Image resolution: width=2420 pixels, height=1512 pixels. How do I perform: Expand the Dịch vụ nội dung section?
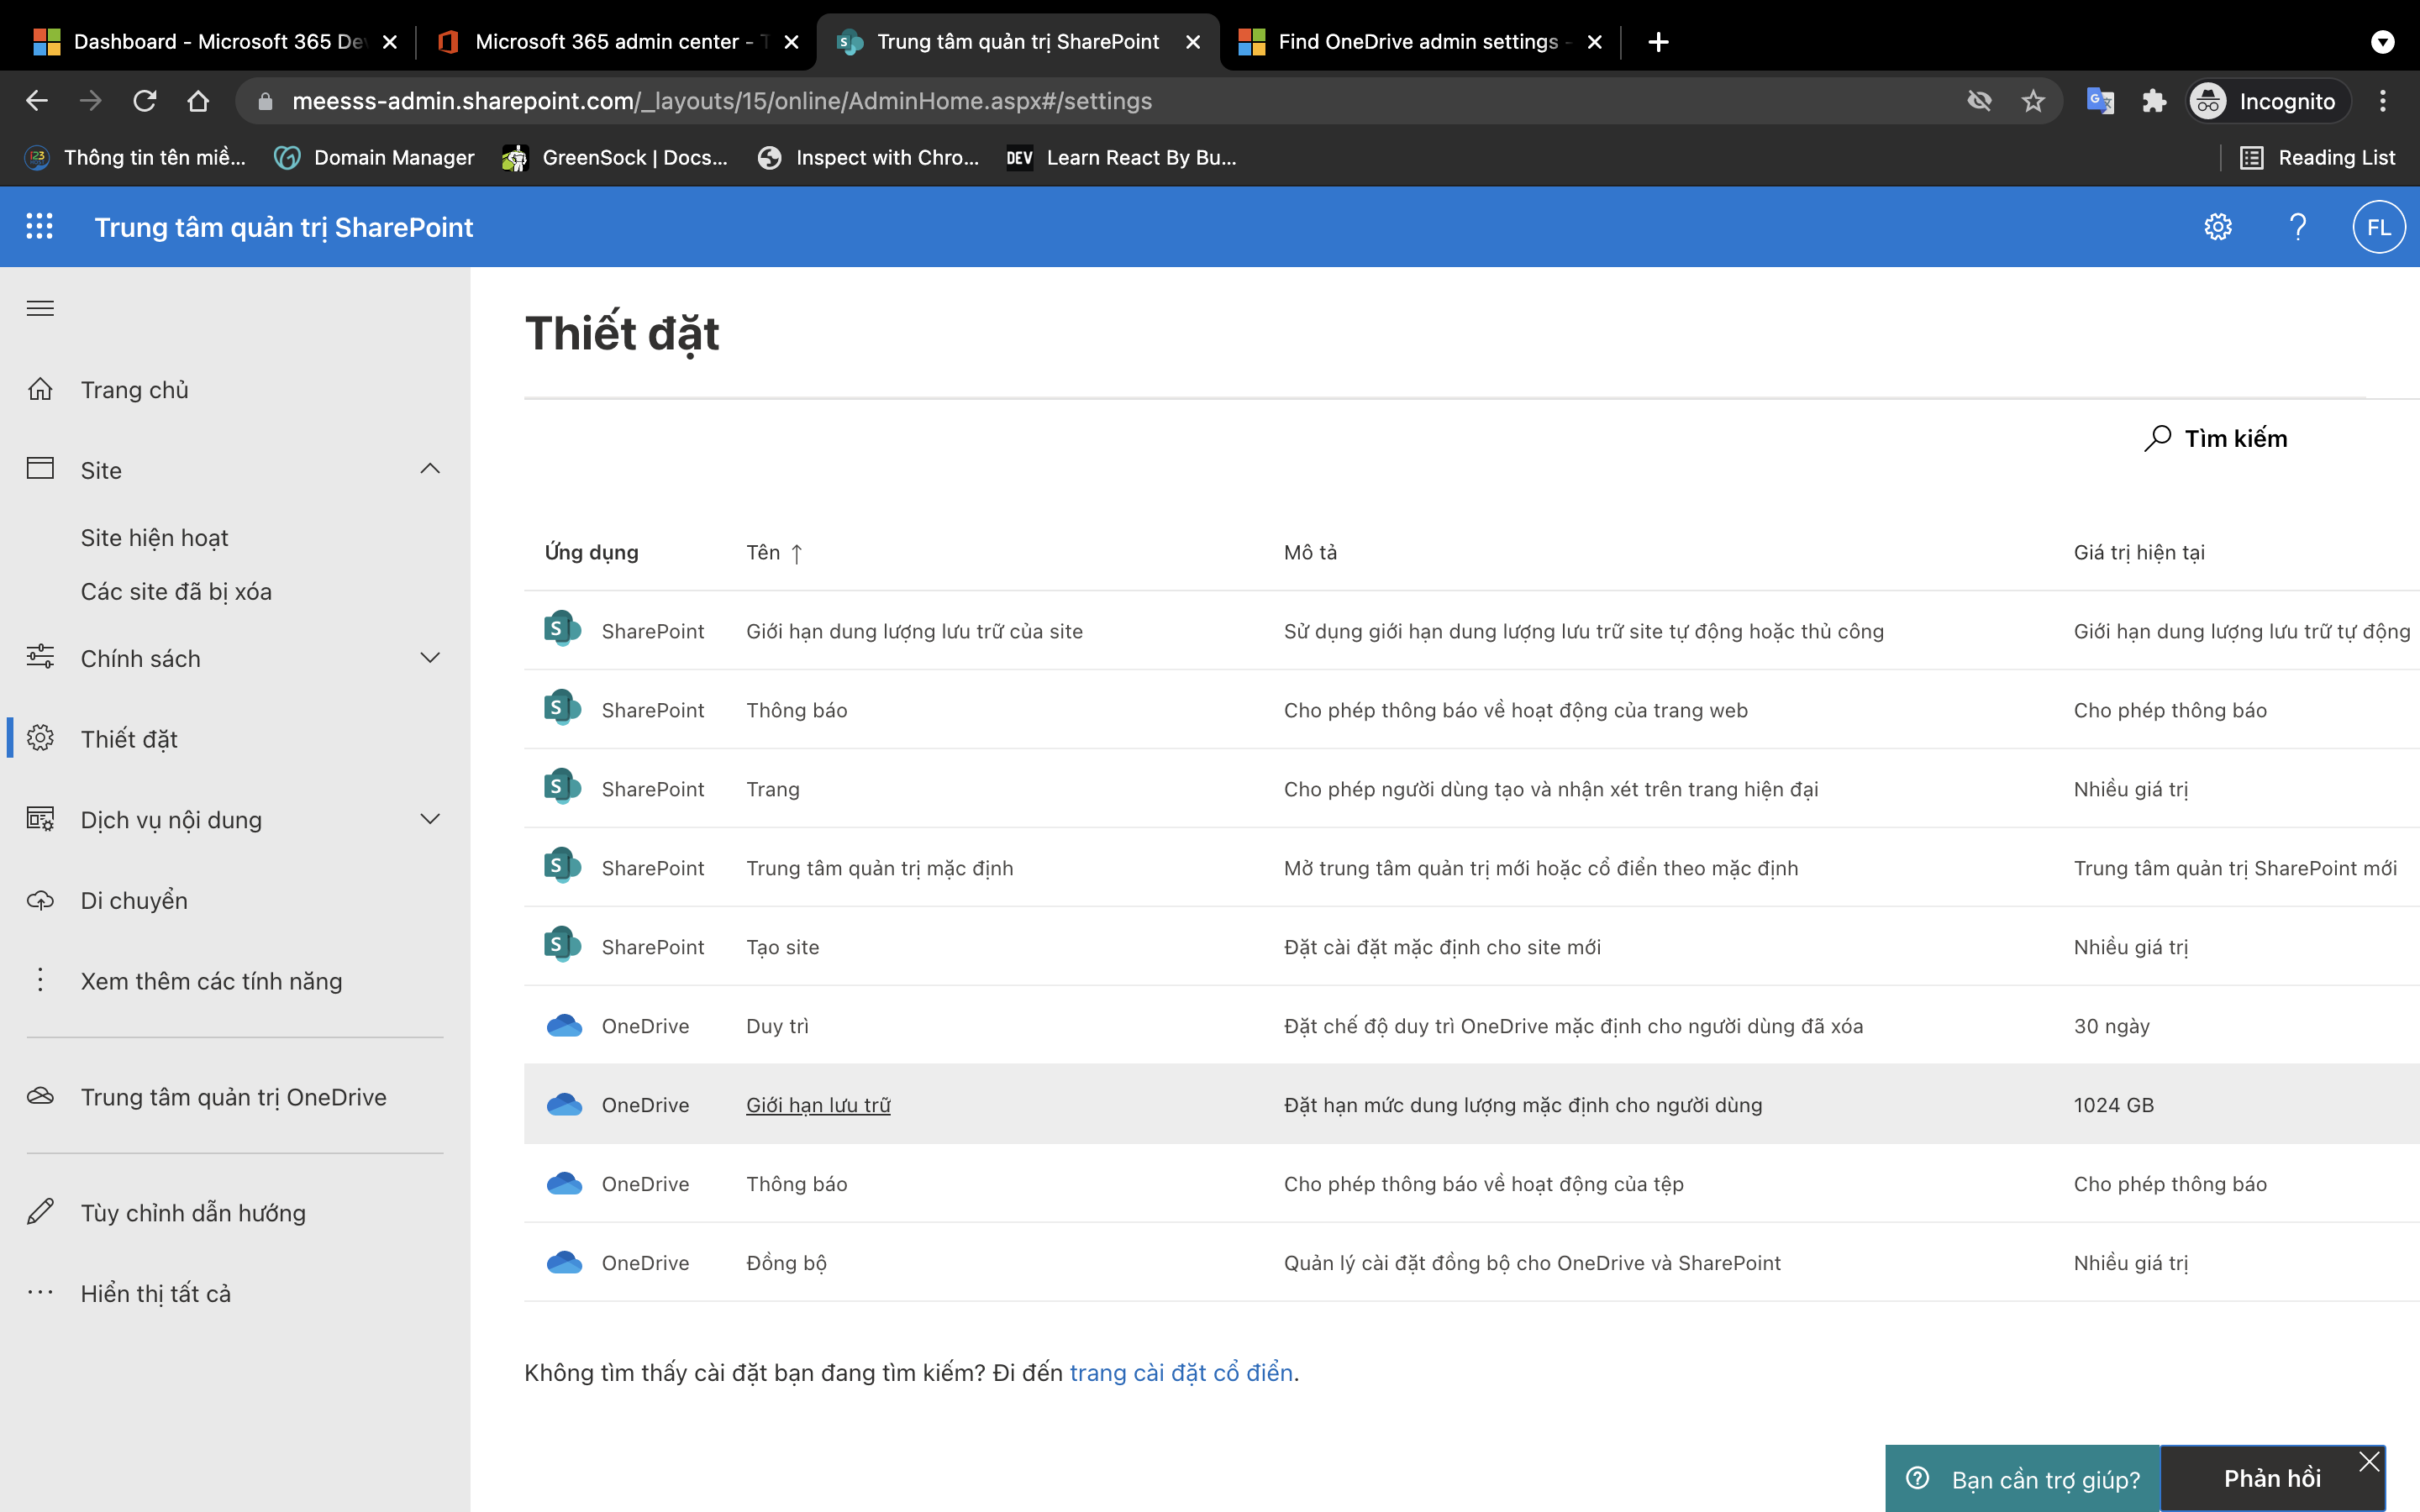430,818
